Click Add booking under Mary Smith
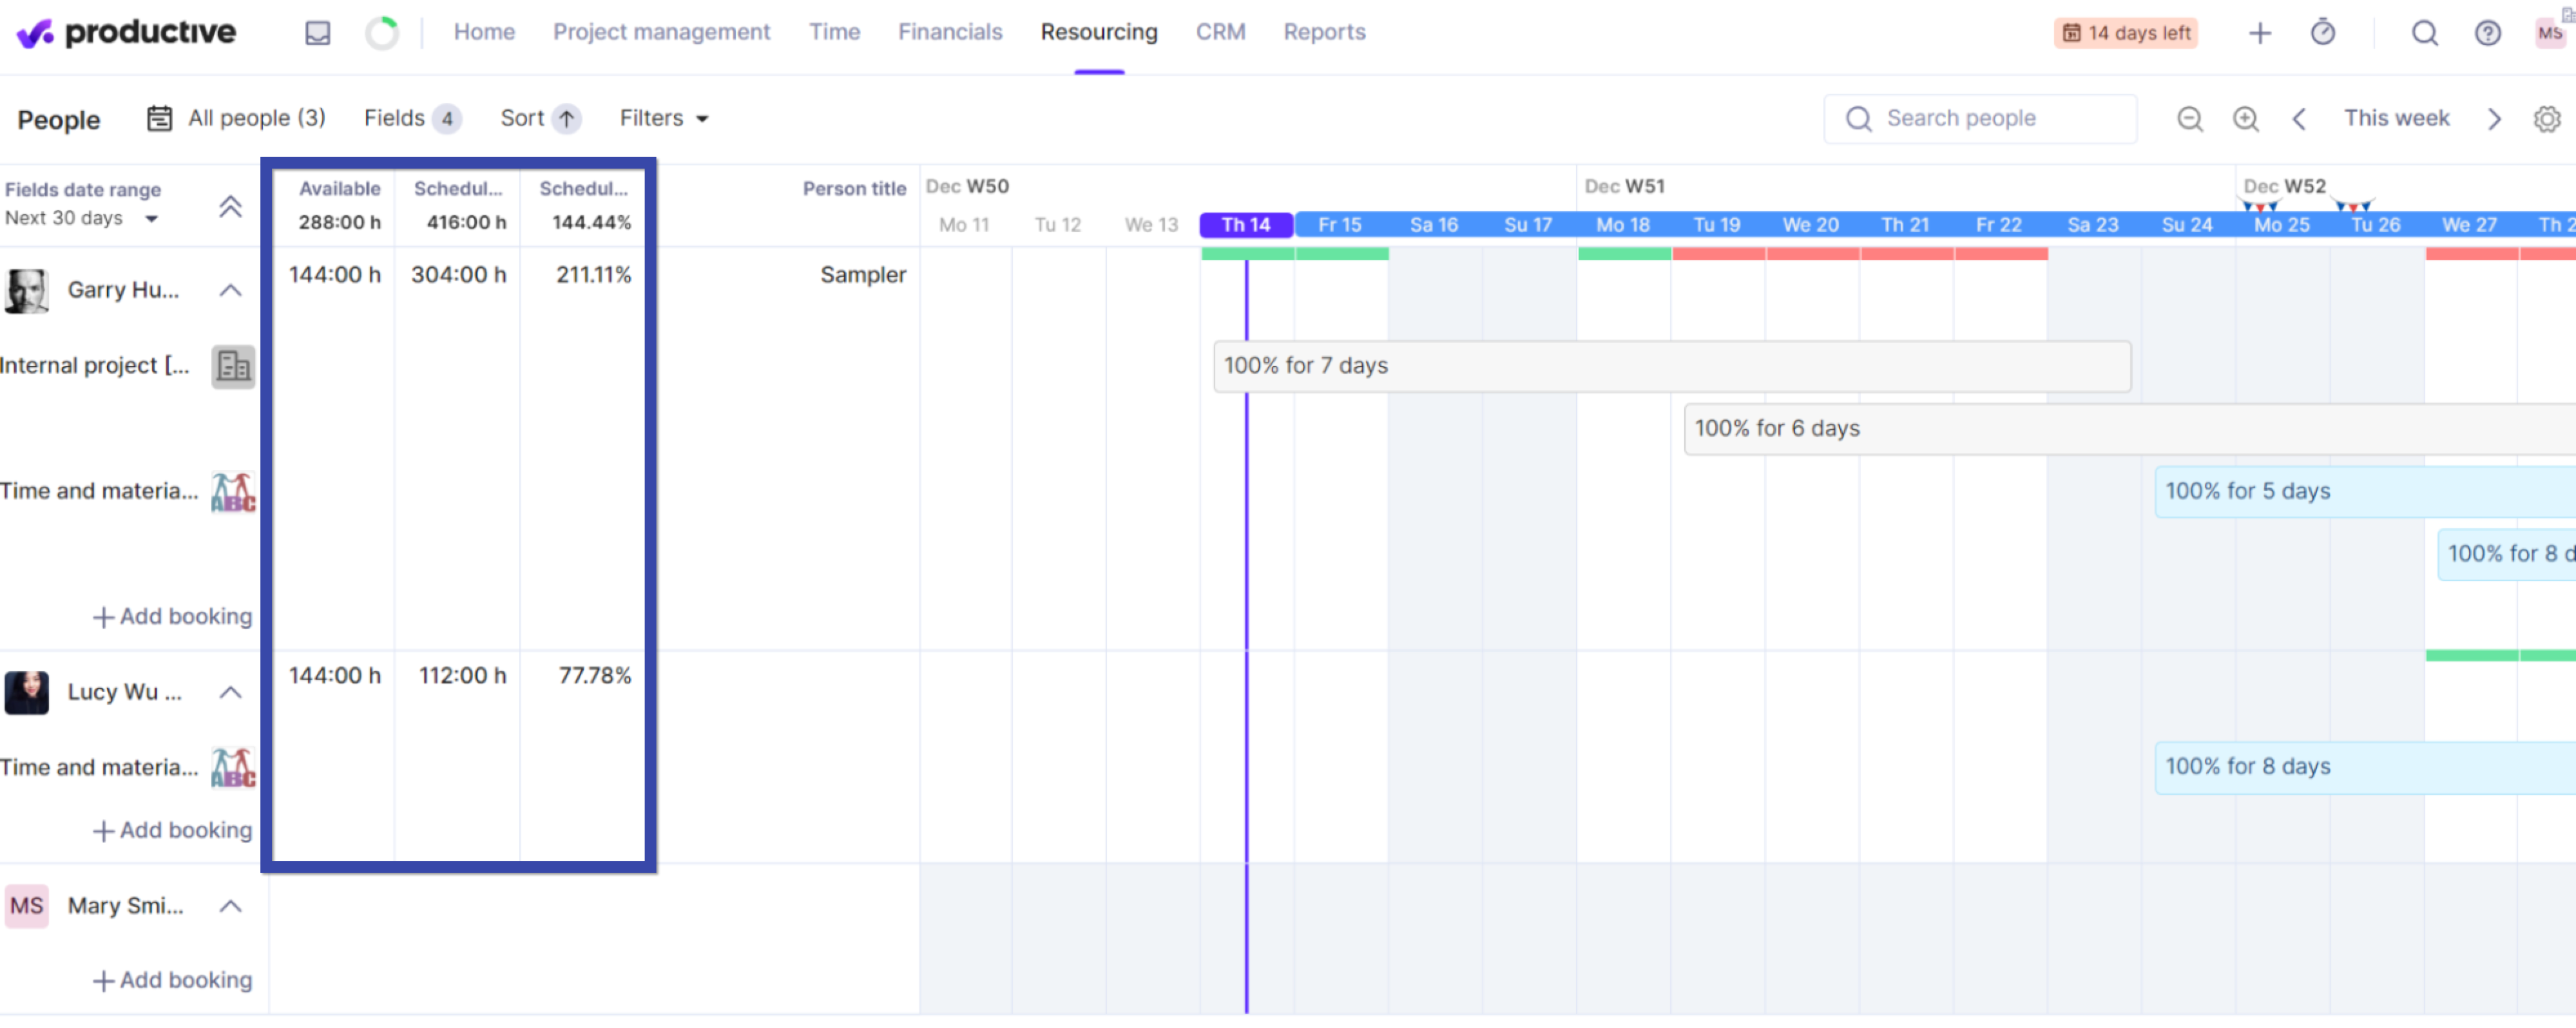Image resolution: width=2576 pixels, height=1028 pixels. tap(173, 979)
